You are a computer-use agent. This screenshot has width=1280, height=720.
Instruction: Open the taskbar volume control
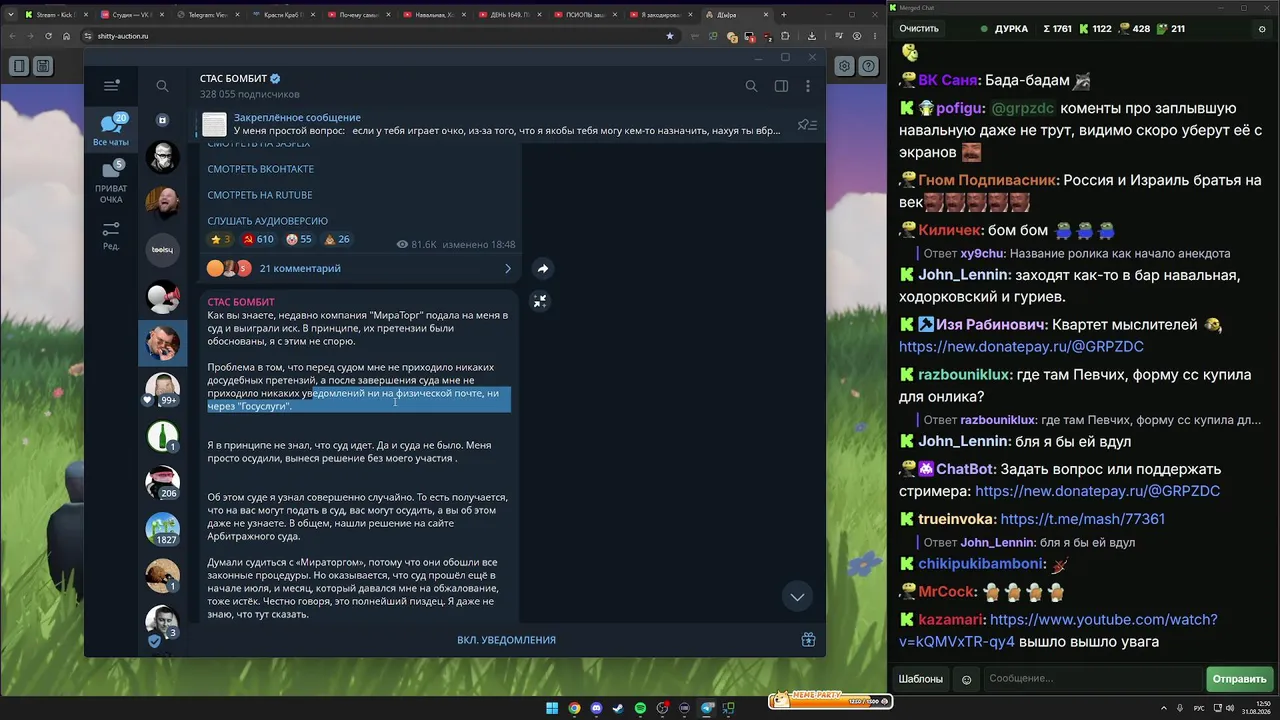tap(1229, 708)
